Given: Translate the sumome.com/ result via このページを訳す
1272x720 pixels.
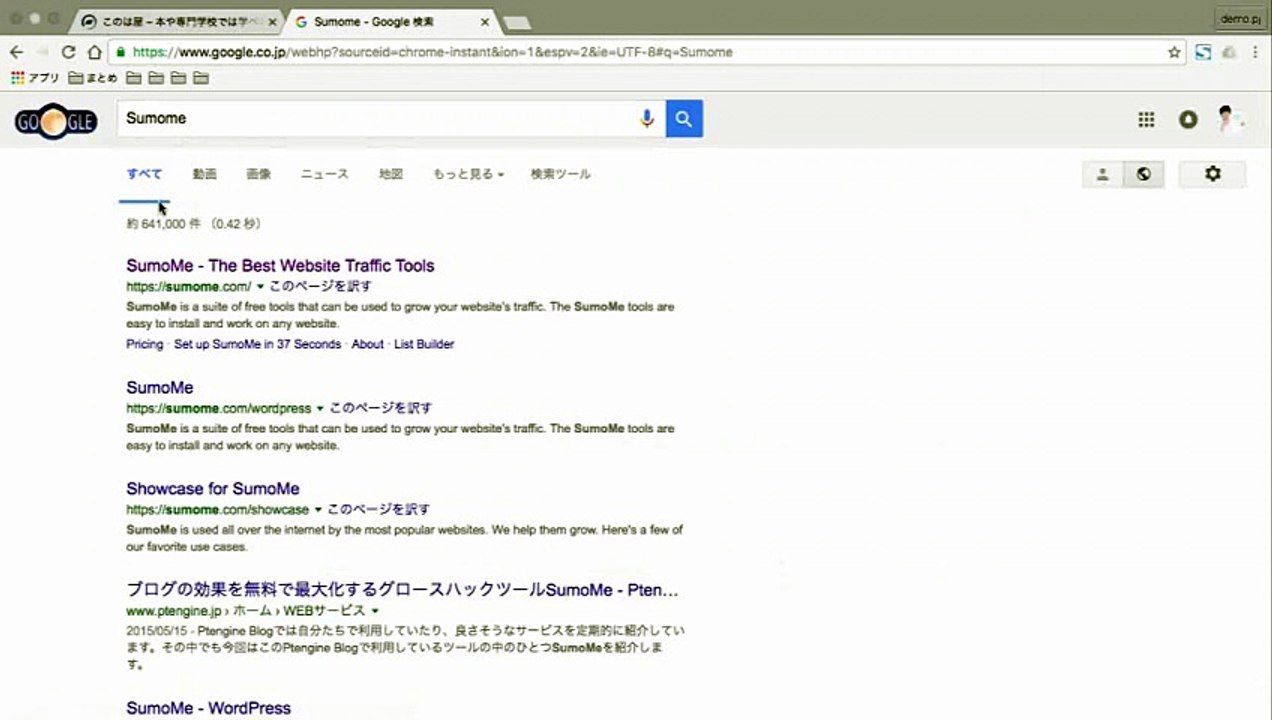Looking at the screenshot, I should pyautogui.click(x=320, y=286).
